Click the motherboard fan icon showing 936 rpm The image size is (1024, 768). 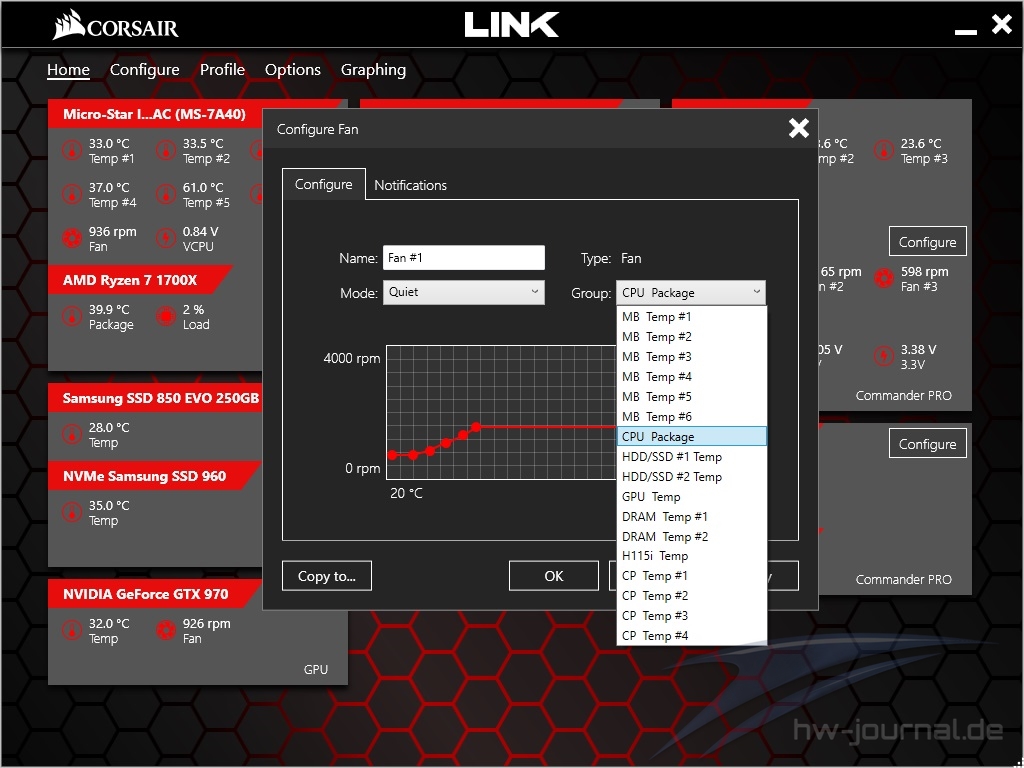tap(71, 238)
